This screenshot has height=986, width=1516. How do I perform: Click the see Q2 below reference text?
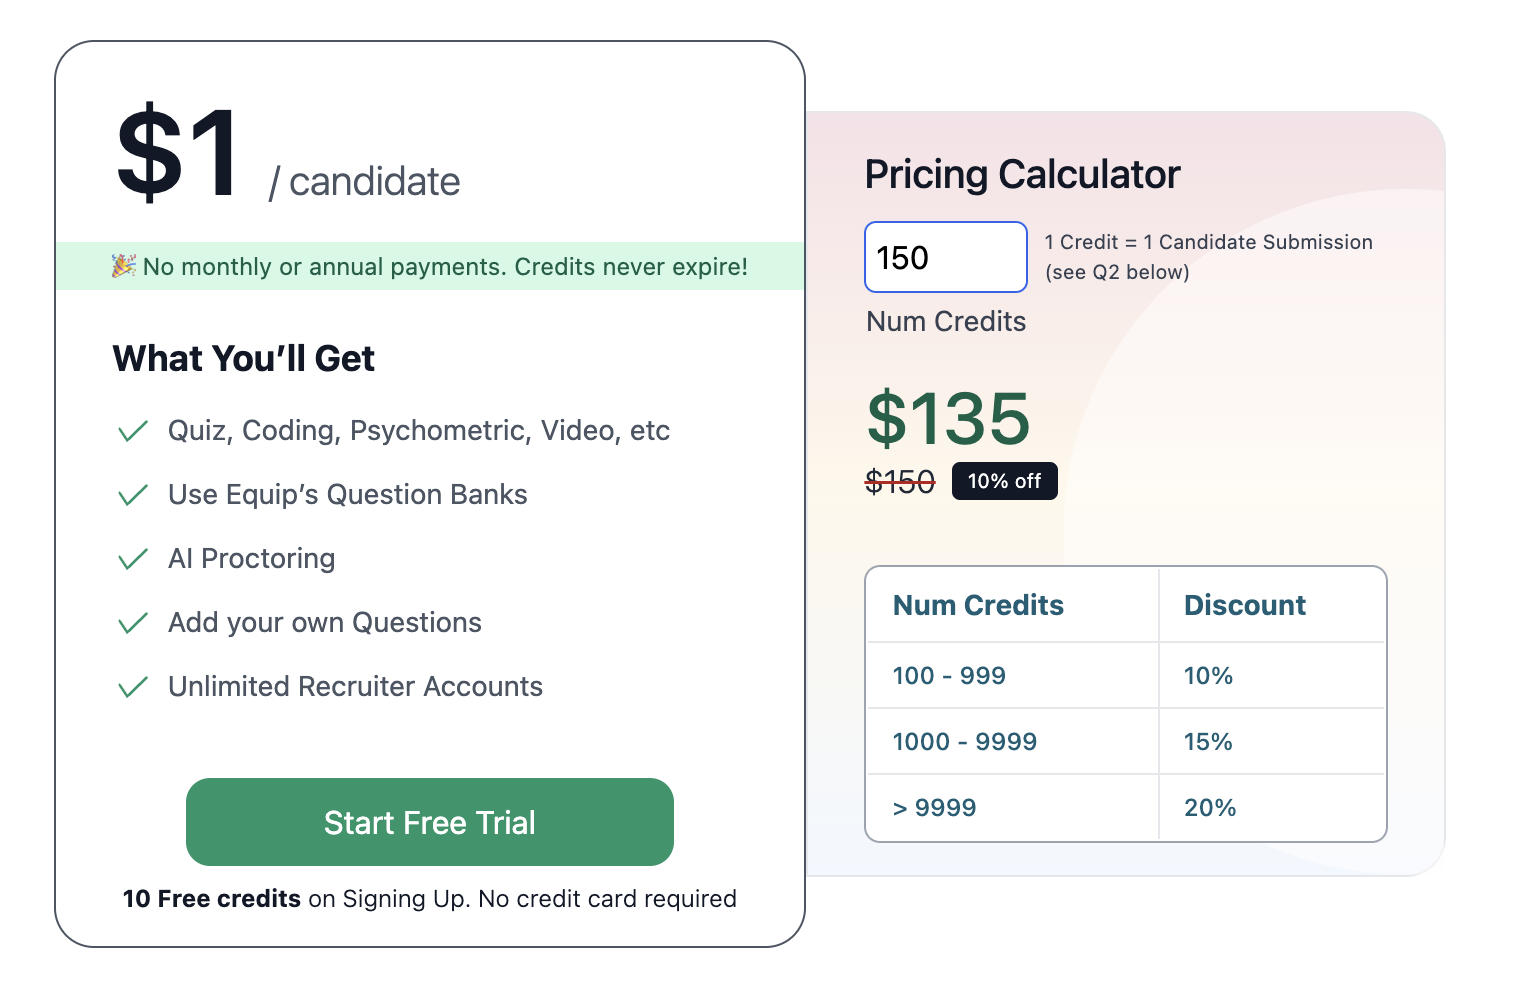1117,271
